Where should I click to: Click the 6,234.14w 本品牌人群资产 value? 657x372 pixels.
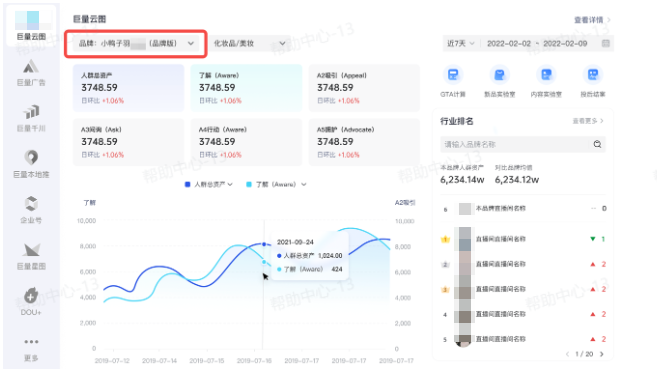point(462,180)
